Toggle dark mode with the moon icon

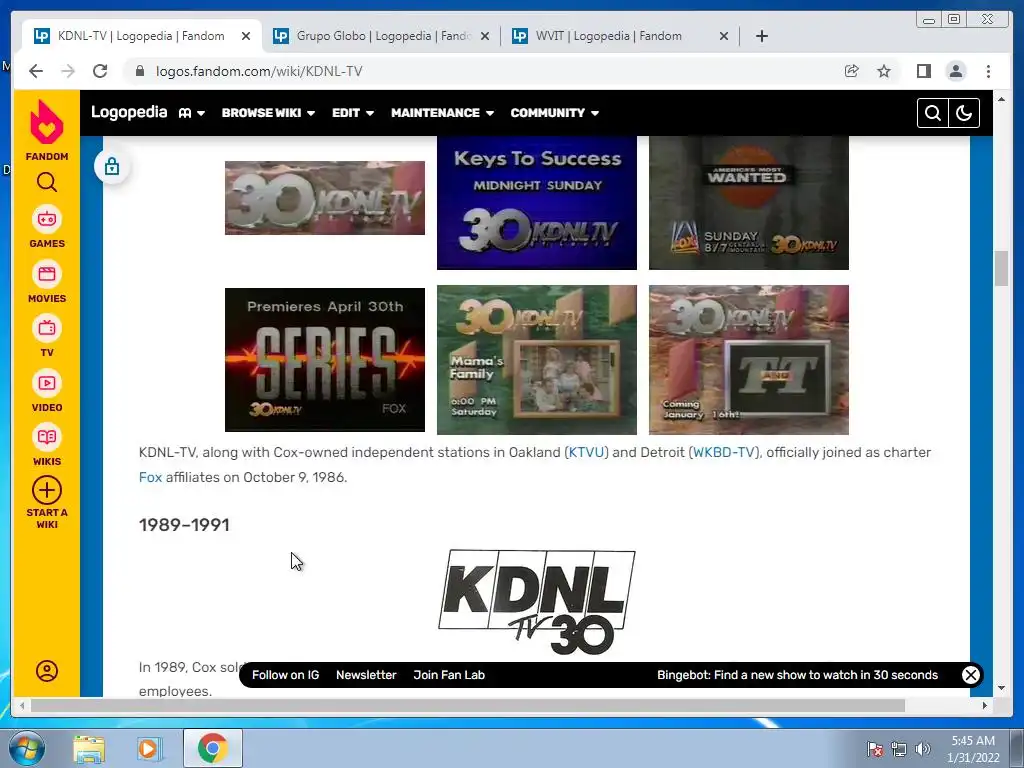coord(964,113)
